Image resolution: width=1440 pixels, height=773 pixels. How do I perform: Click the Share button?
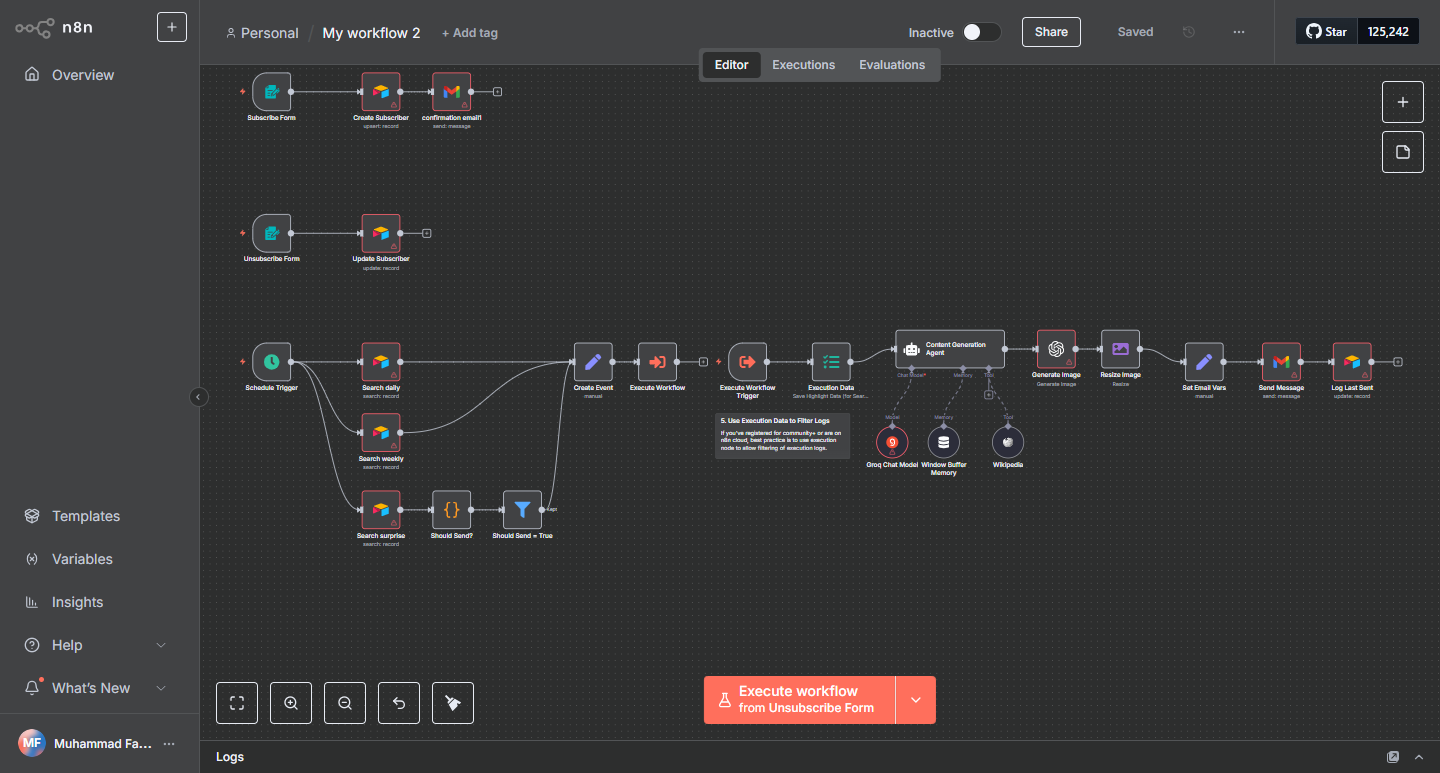tap(1051, 32)
